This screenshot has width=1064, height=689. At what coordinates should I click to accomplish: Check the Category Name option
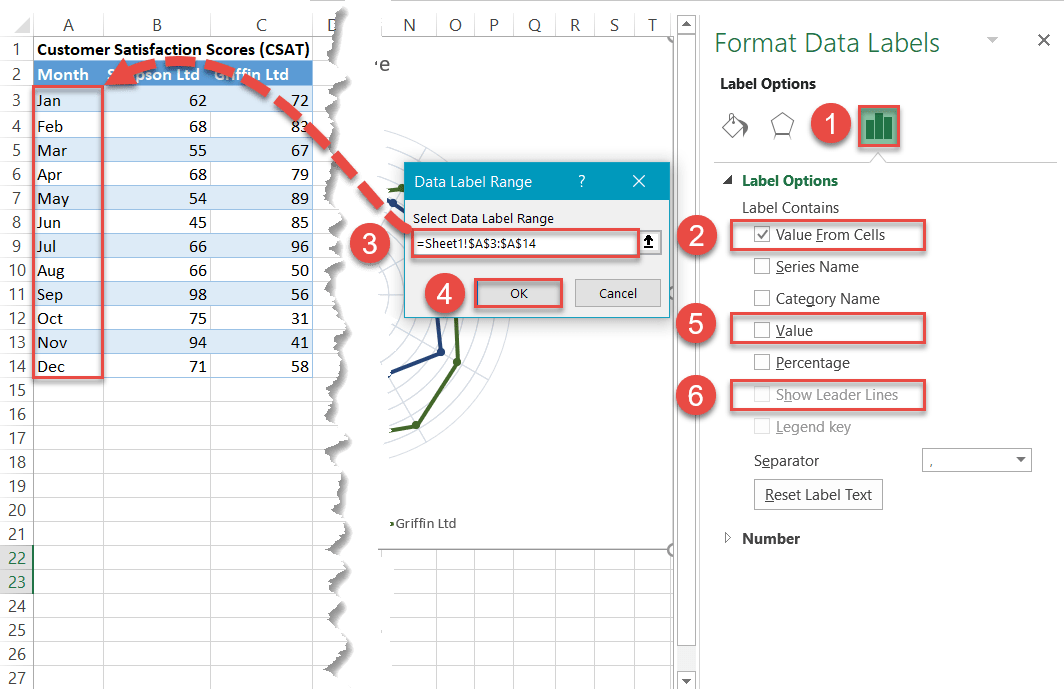(x=762, y=298)
